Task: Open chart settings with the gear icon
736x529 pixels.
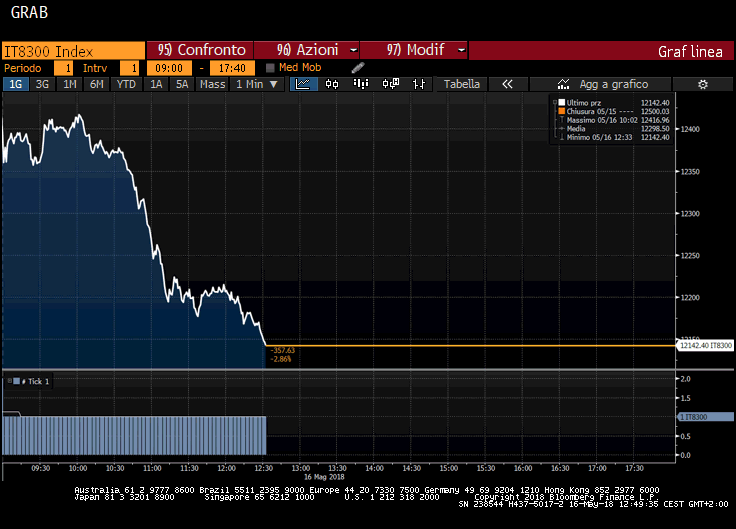Action: point(703,84)
